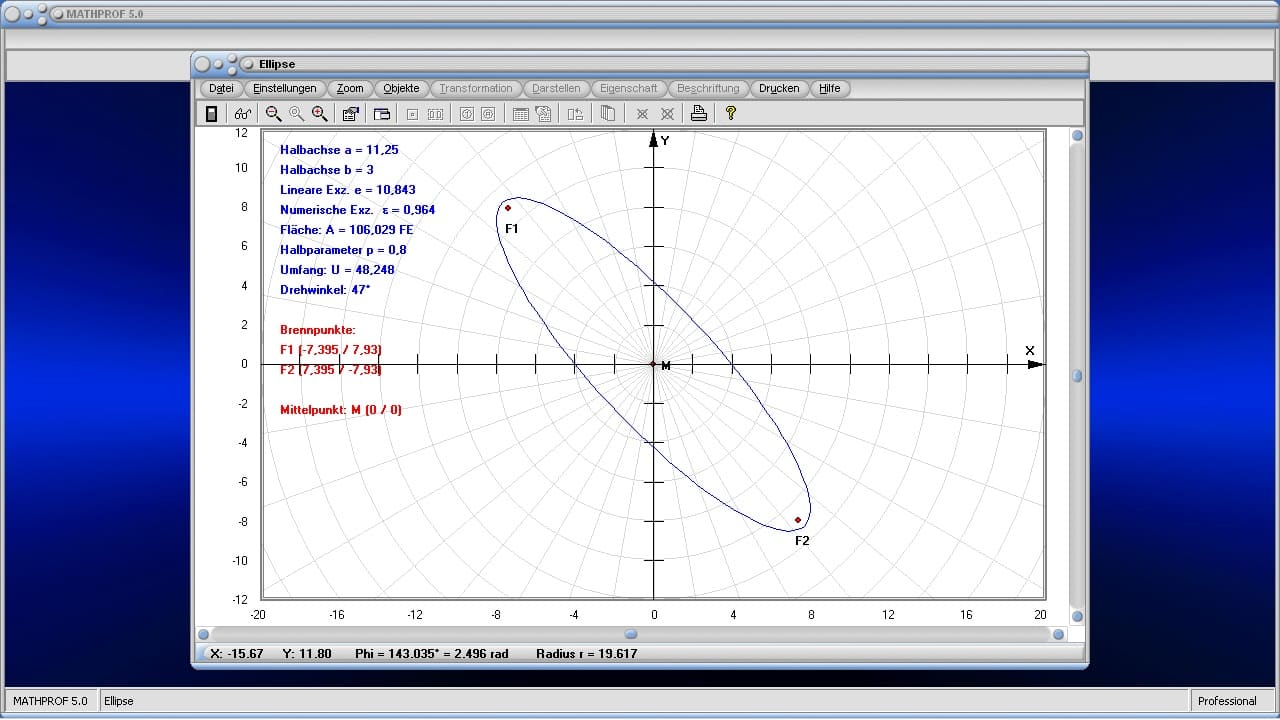This screenshot has height=720, width=1280.
Task: Click the window layout toolbar icon
Action: click(382, 114)
